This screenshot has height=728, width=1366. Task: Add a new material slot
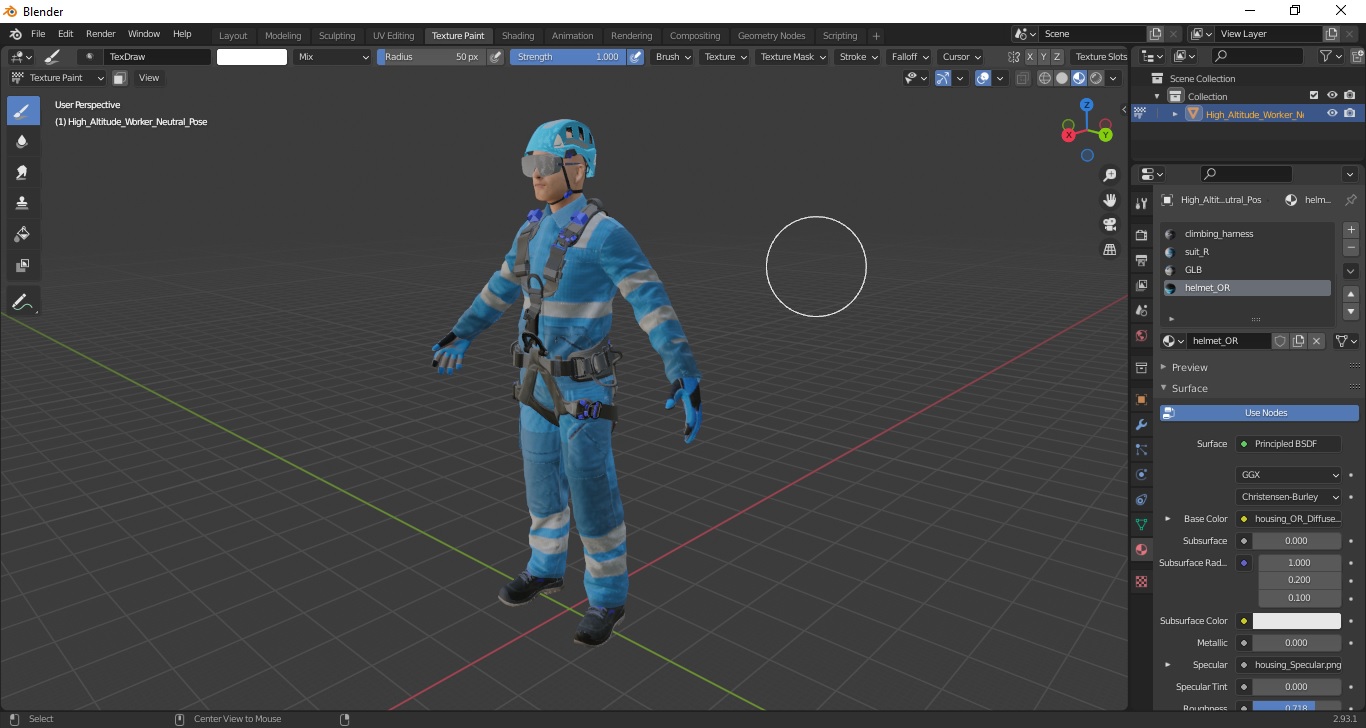pyautogui.click(x=1351, y=230)
